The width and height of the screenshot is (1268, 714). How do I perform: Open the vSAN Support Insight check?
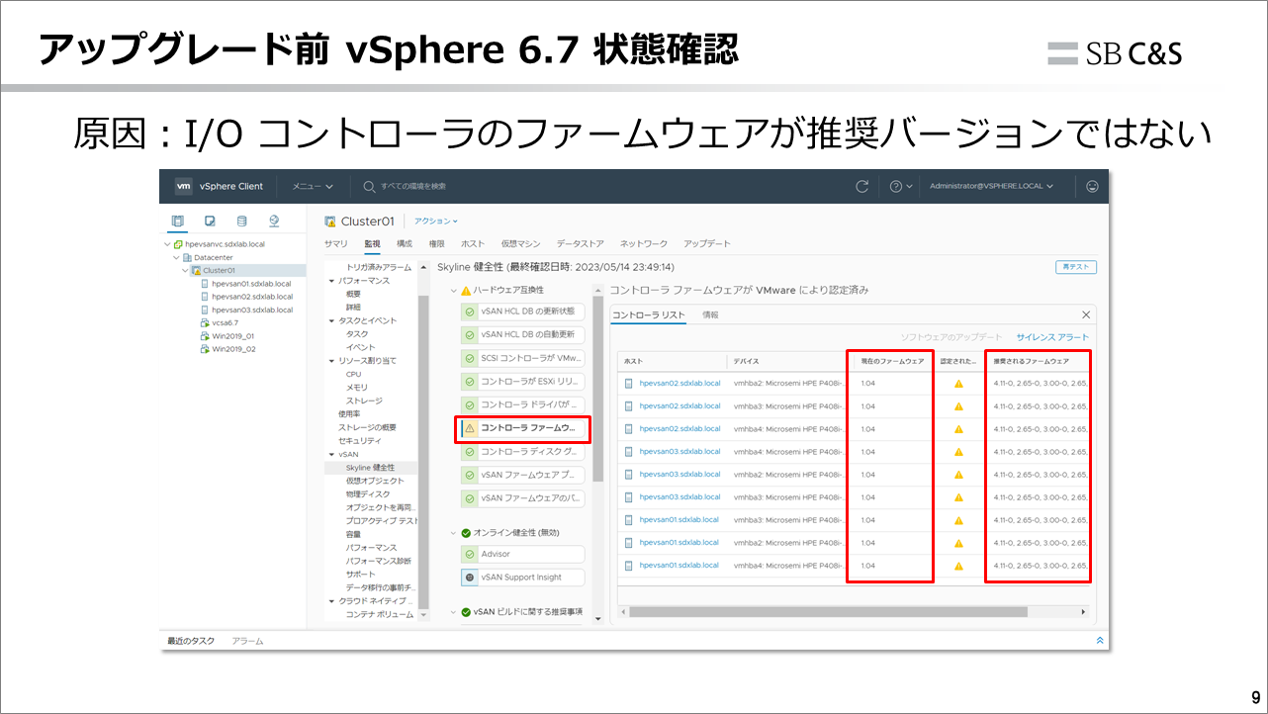523,577
